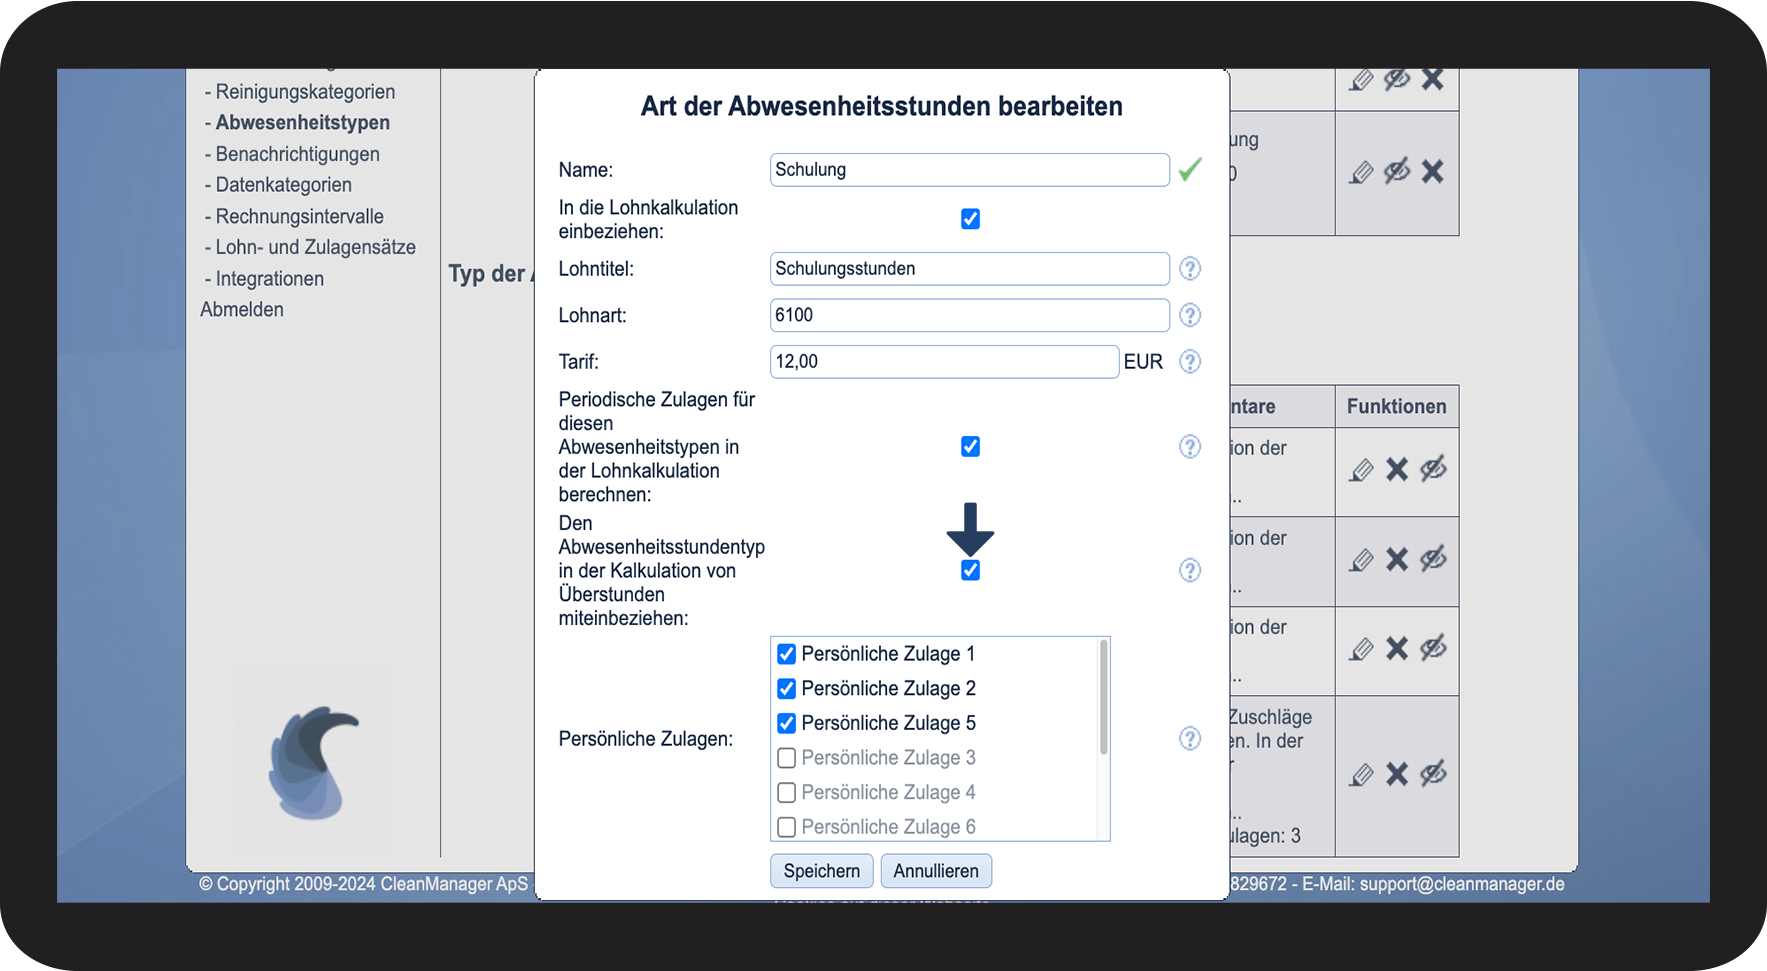Click help icon for periodische Zulagen option
This screenshot has width=1767, height=971.
point(1189,447)
